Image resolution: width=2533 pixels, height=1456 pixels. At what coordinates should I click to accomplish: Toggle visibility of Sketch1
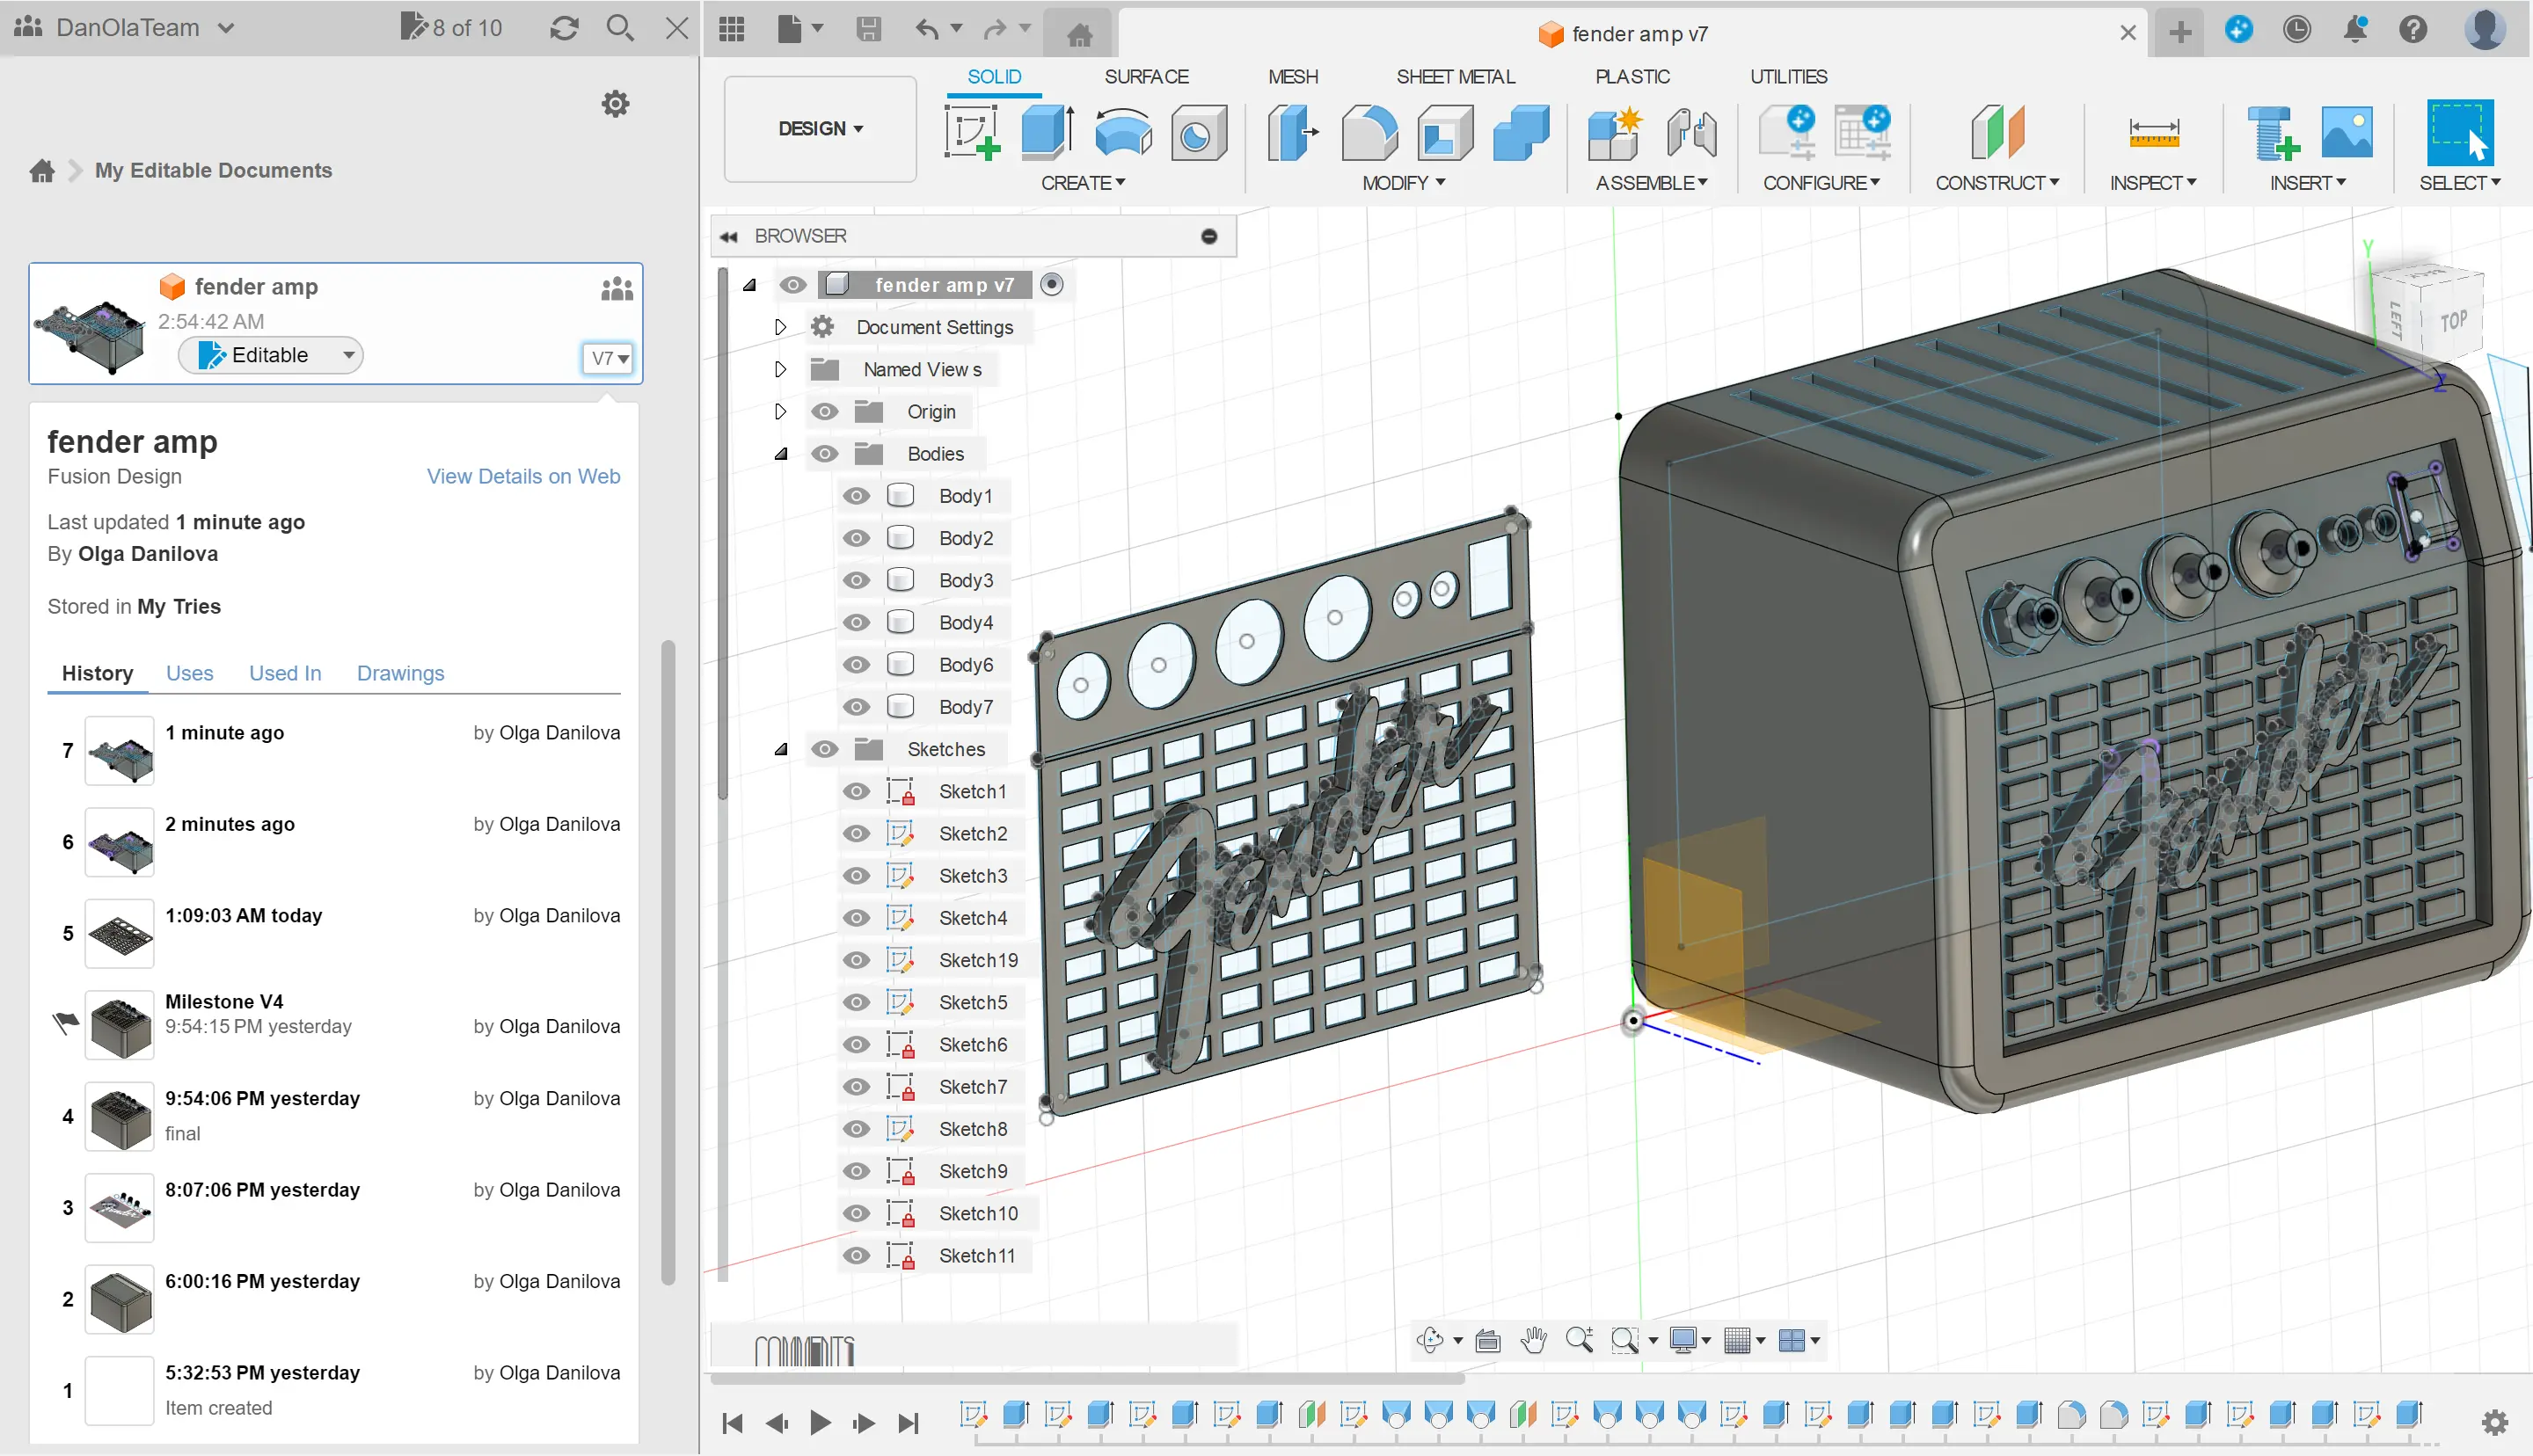coord(856,791)
